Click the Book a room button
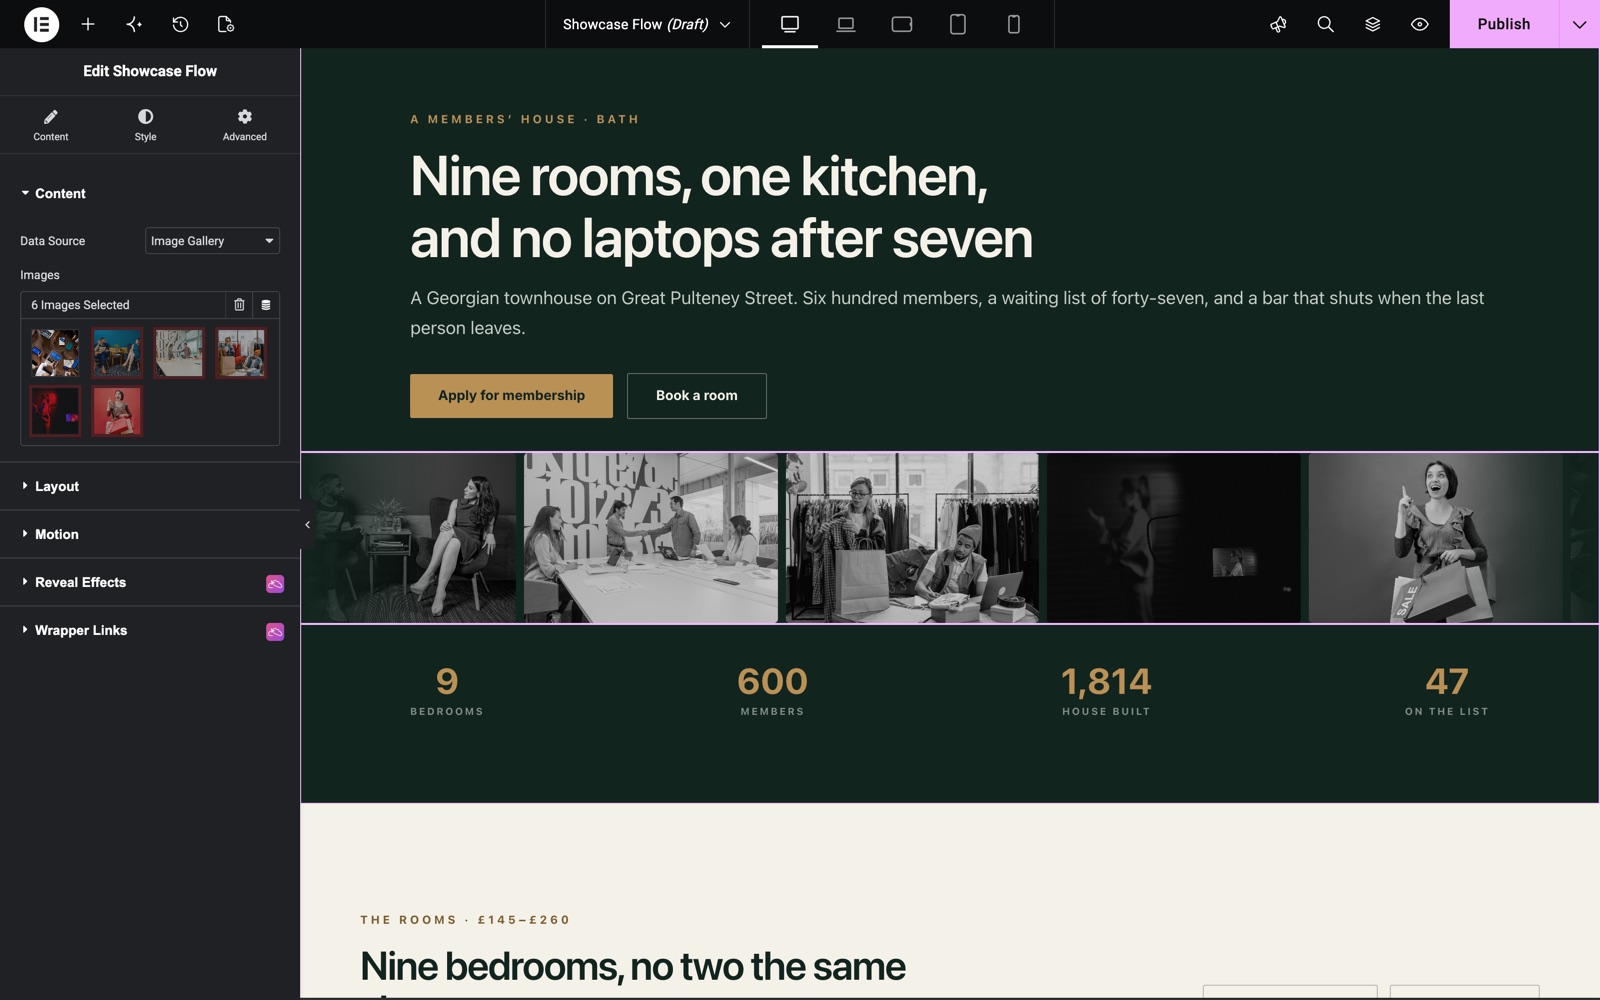This screenshot has height=1000, width=1600. [x=696, y=396]
